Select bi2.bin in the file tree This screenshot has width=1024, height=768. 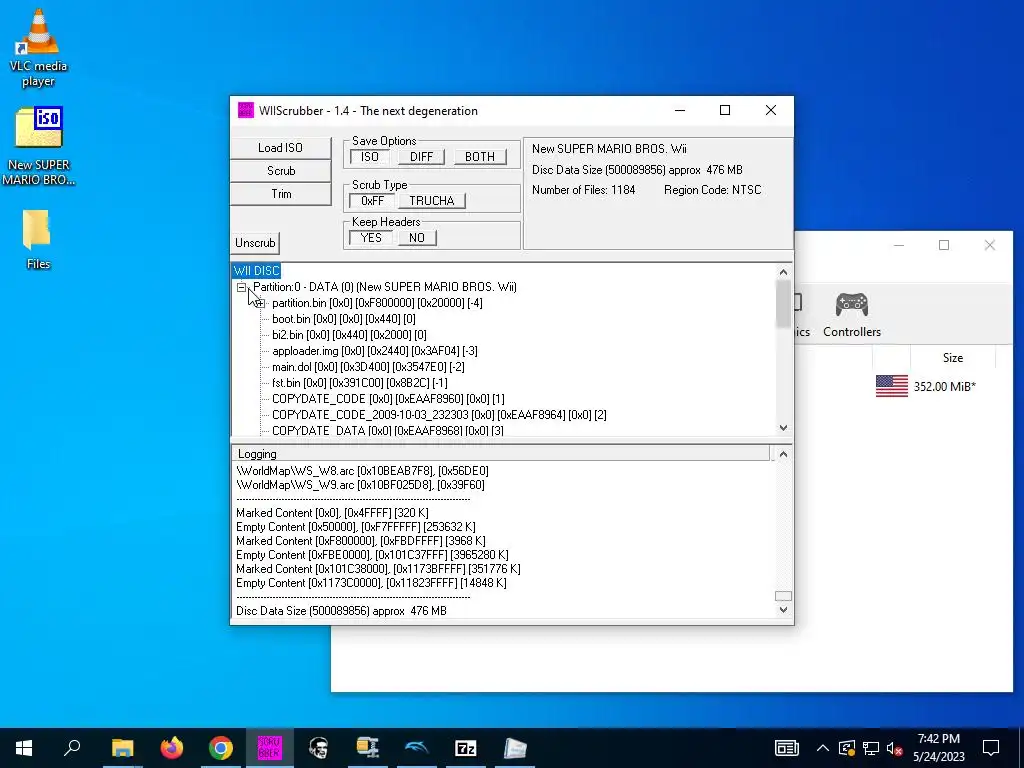349,334
